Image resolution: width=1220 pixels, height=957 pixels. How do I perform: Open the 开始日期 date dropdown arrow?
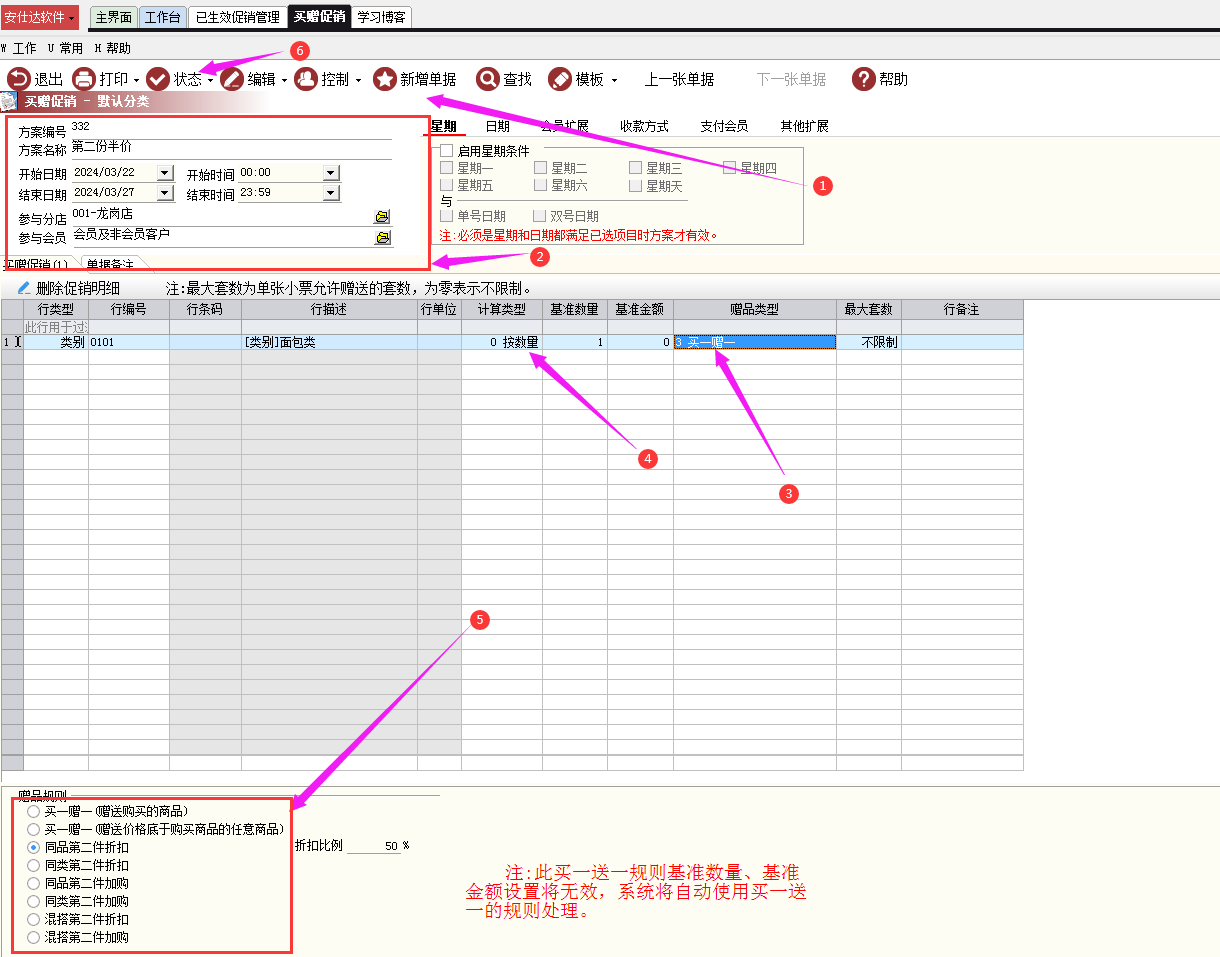(165, 173)
